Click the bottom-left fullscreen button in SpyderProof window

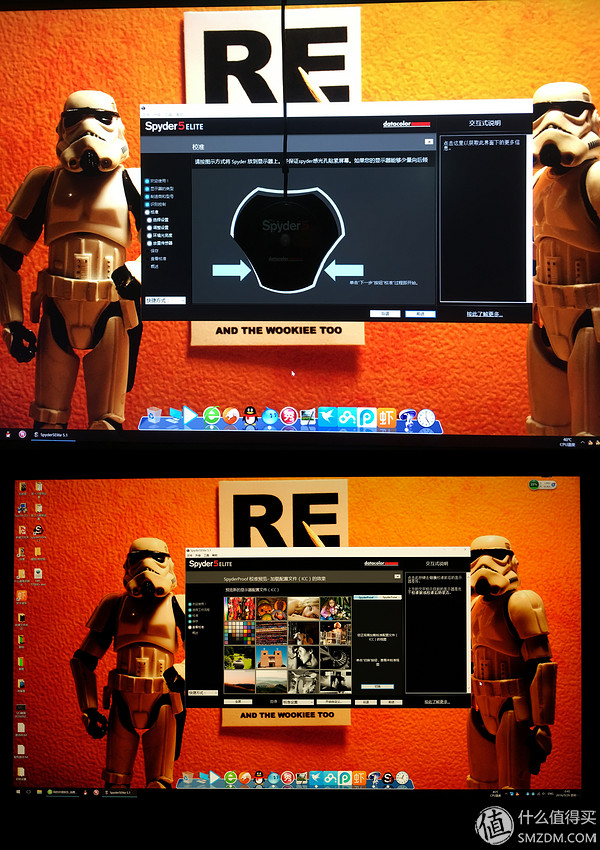tap(237, 701)
